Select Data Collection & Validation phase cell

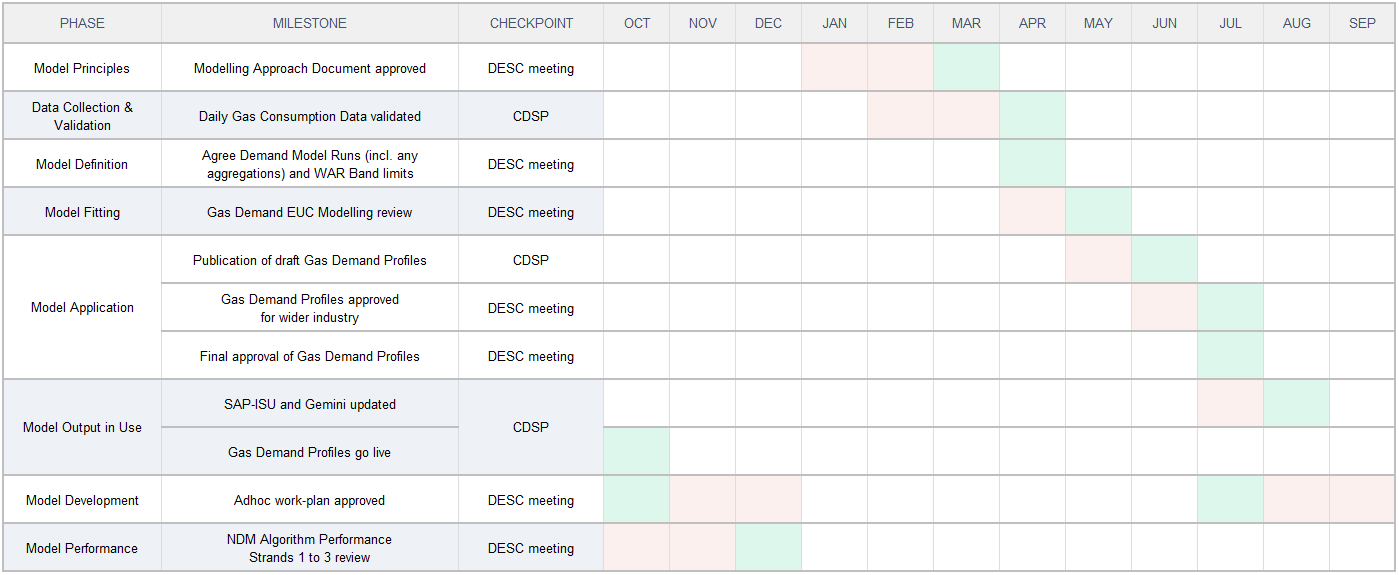[82, 116]
